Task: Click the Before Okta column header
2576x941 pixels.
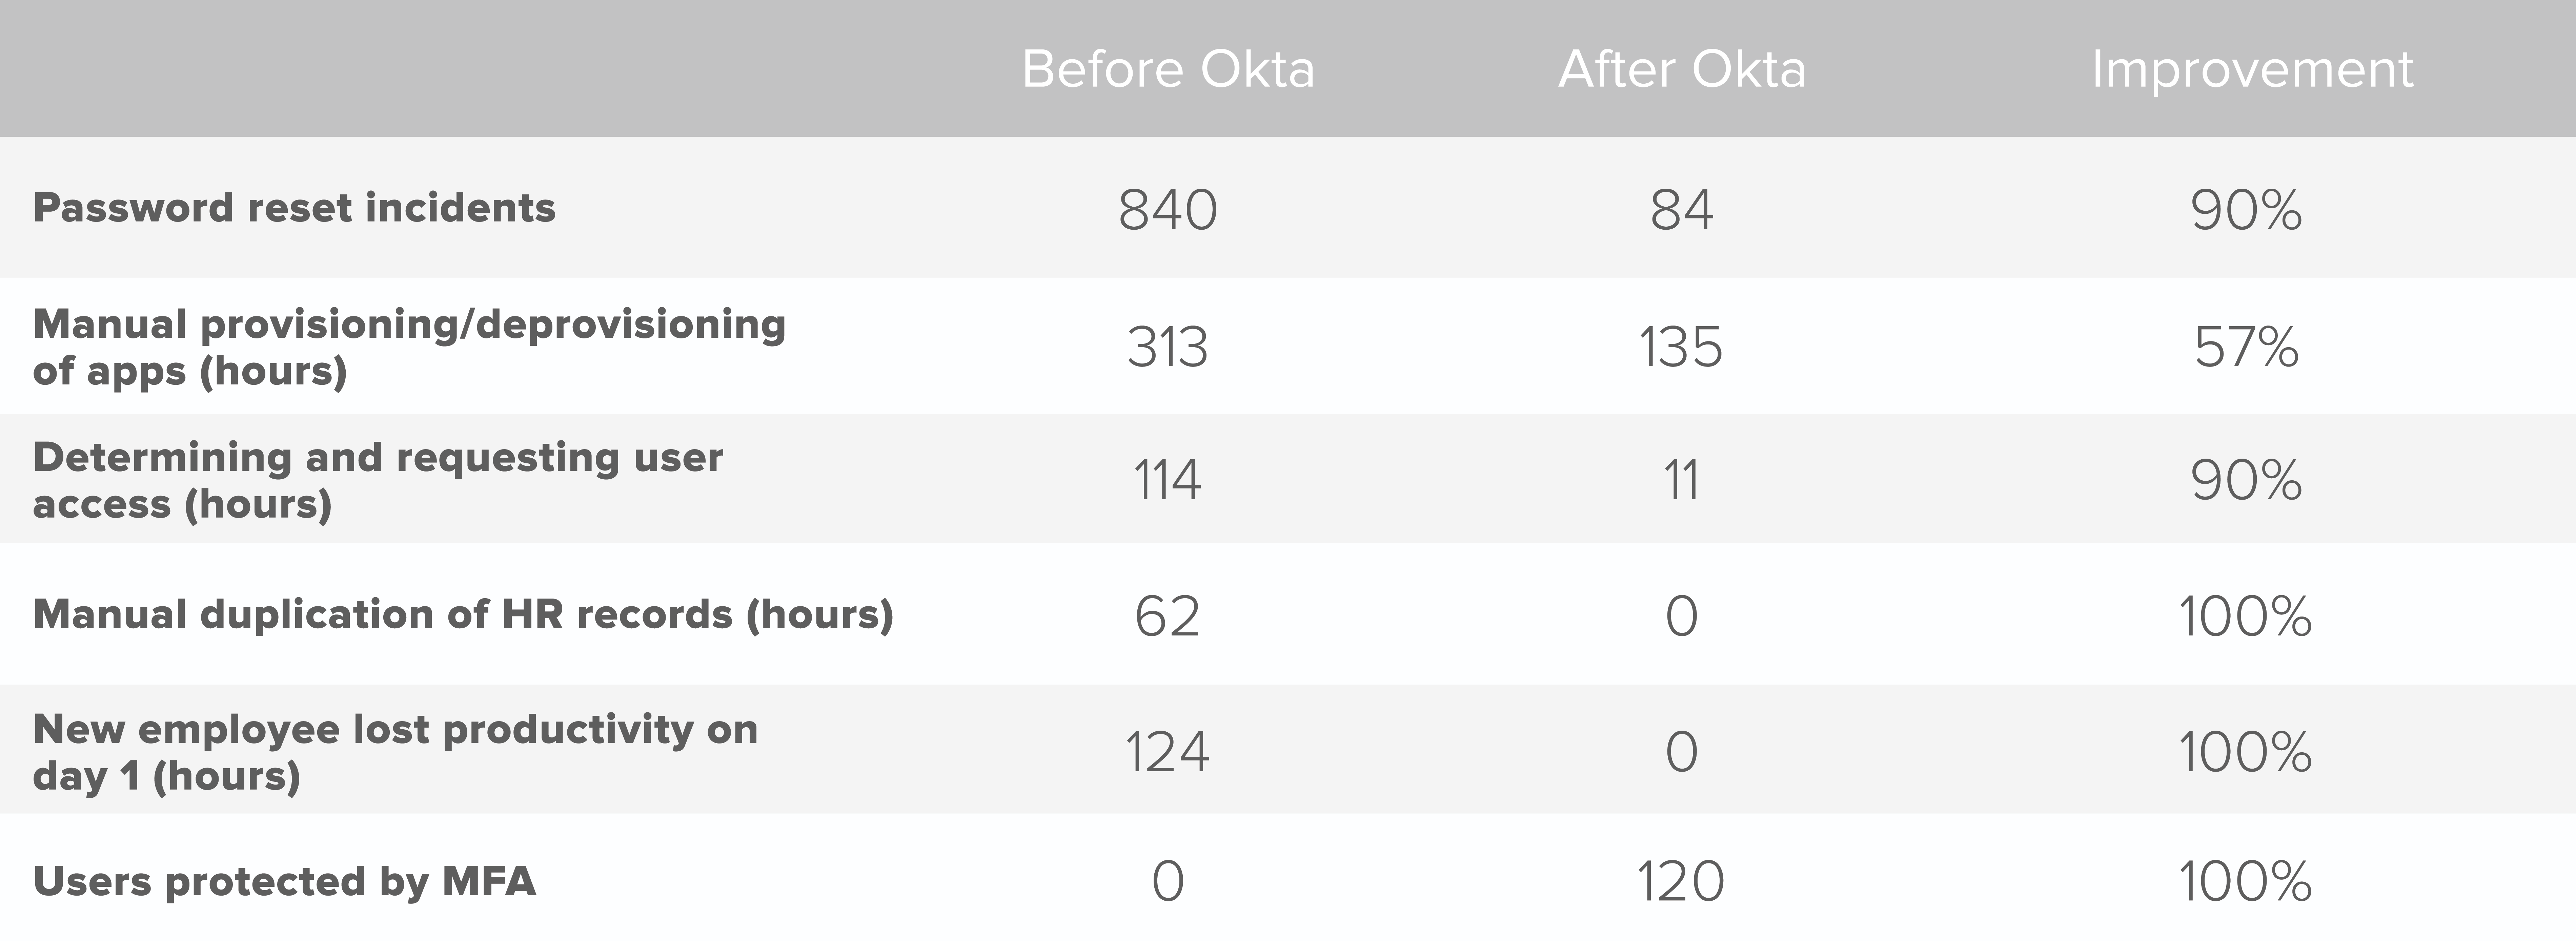Action: [1168, 69]
